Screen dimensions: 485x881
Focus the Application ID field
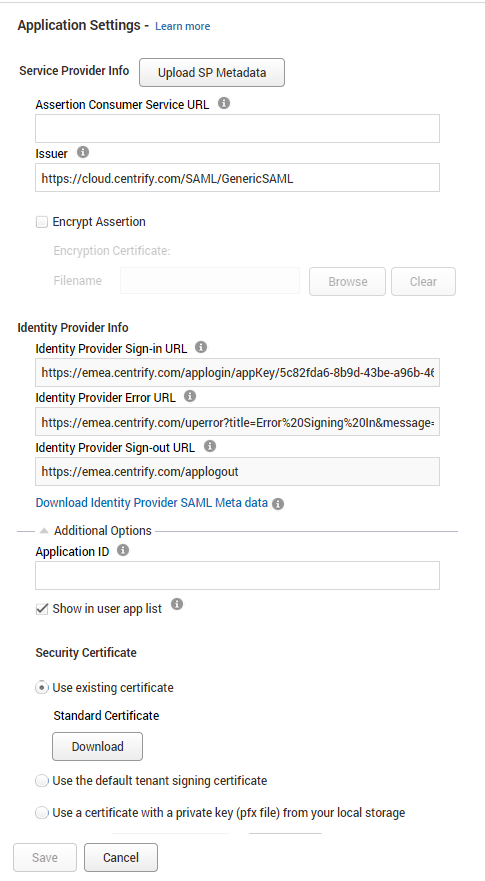tap(237, 575)
